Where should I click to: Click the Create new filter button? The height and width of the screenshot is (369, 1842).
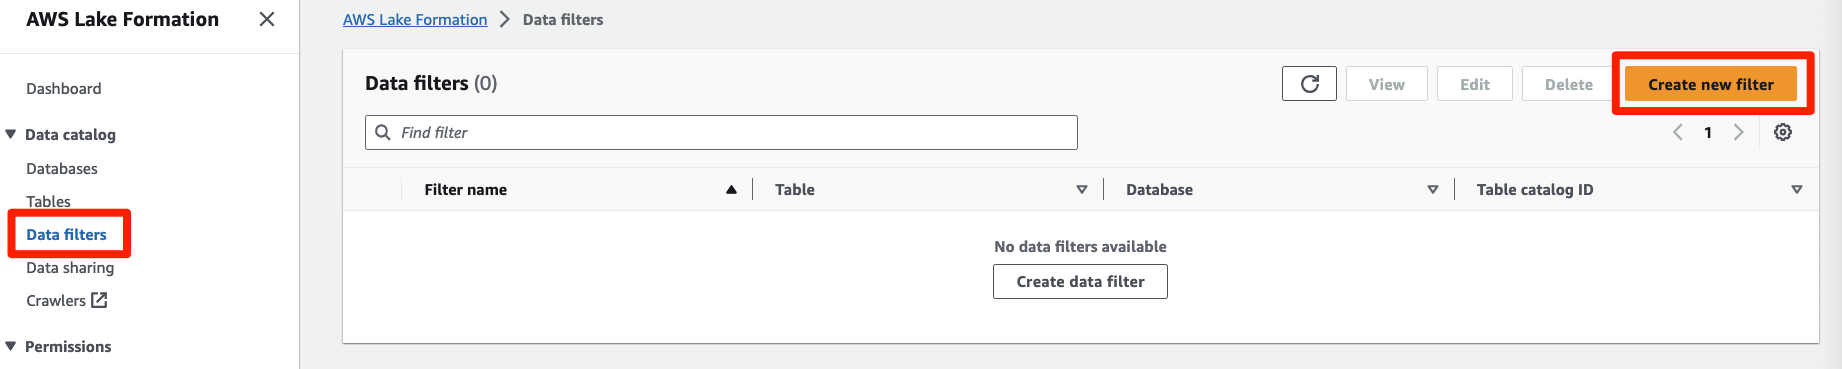(x=1710, y=84)
